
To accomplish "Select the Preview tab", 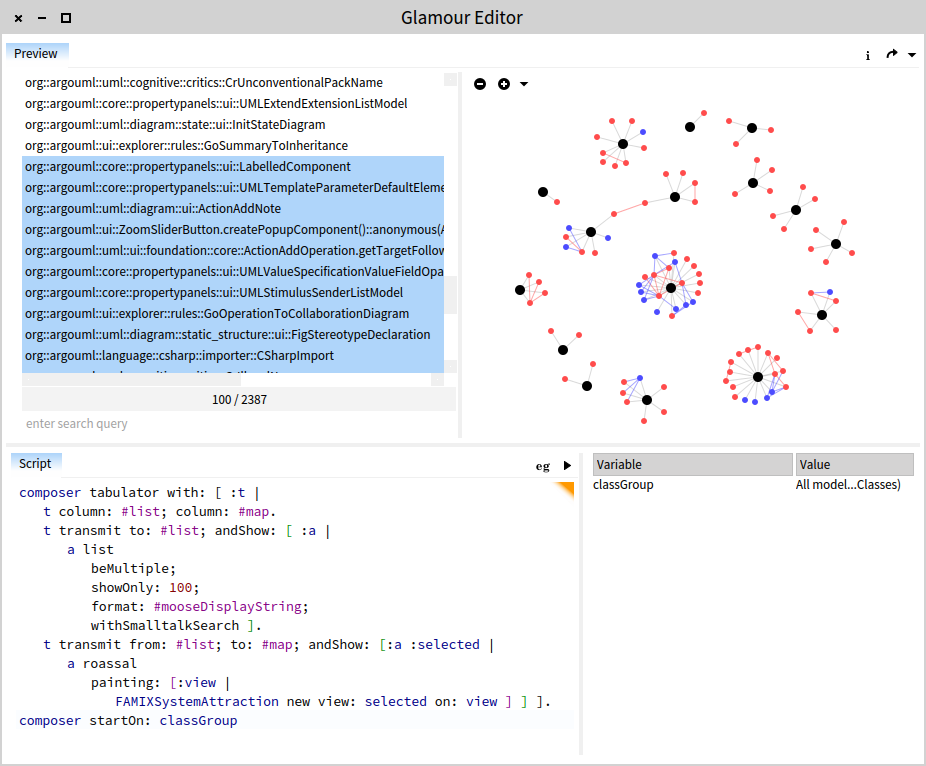I will (37, 54).
